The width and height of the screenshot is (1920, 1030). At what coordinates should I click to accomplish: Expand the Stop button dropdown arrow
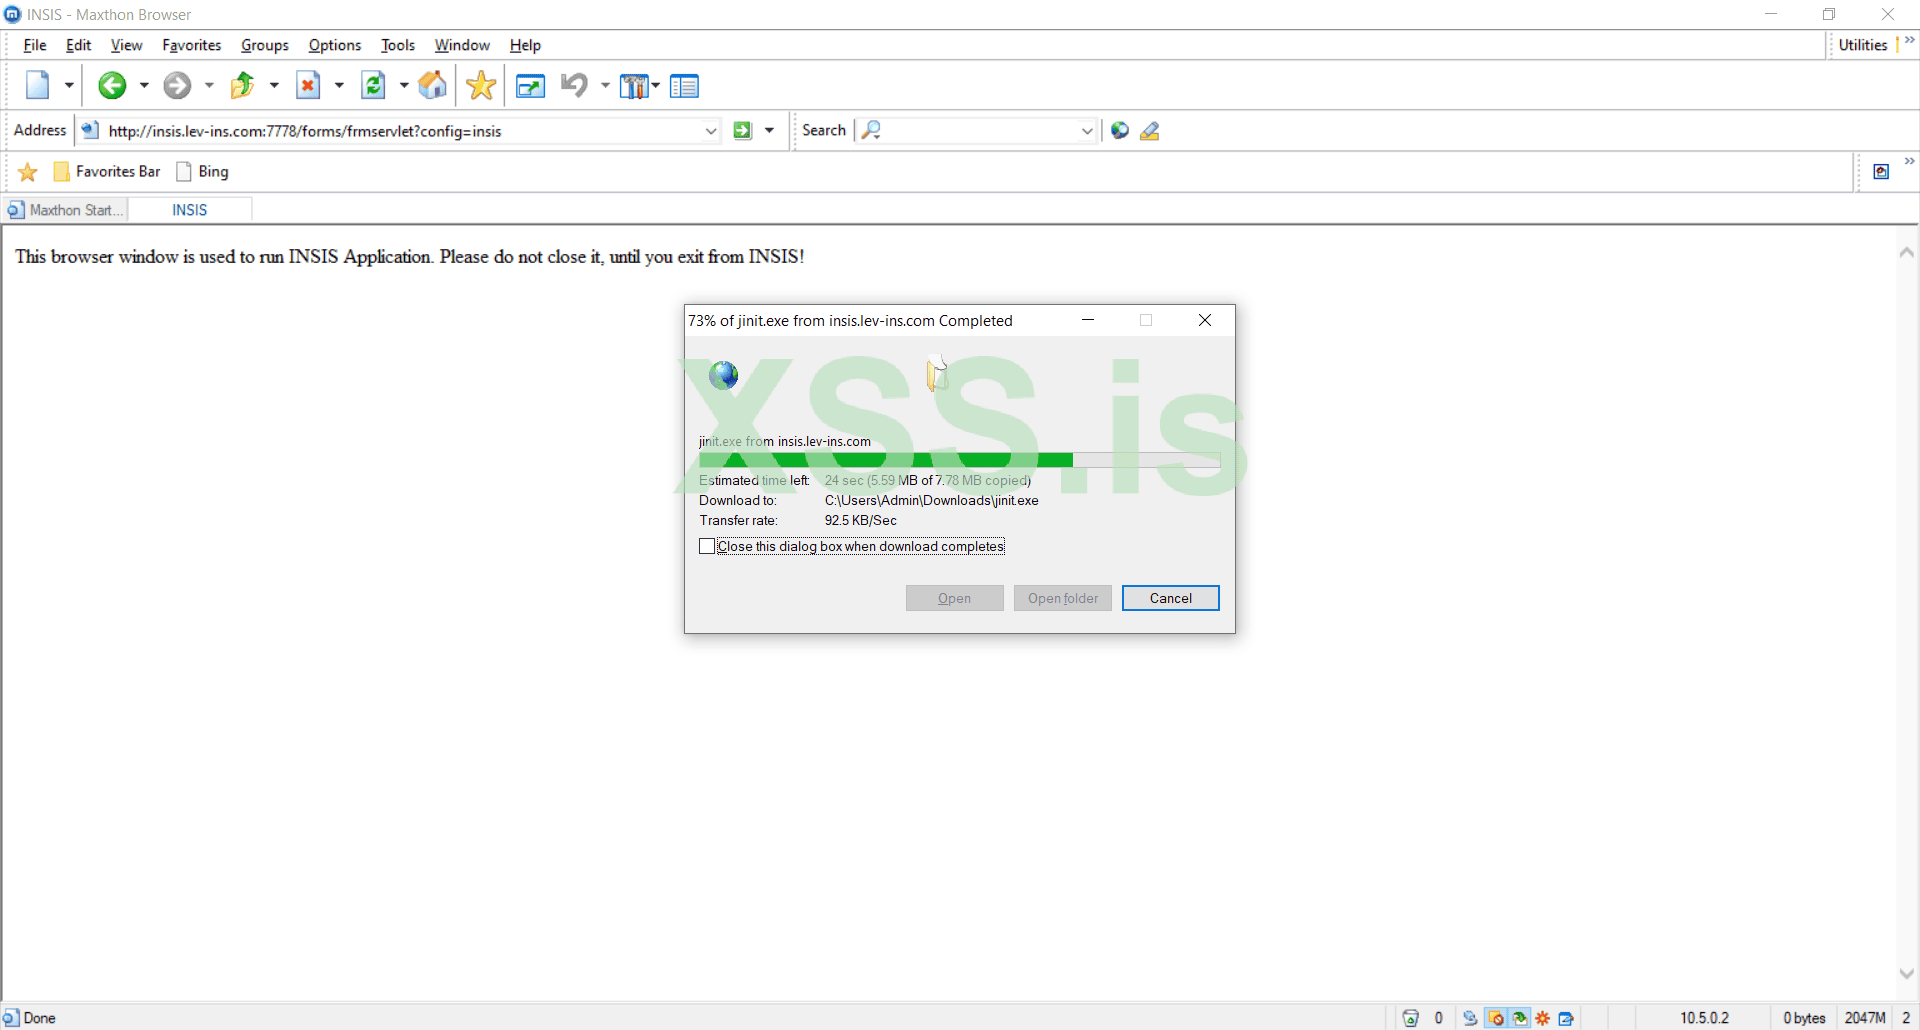point(339,86)
